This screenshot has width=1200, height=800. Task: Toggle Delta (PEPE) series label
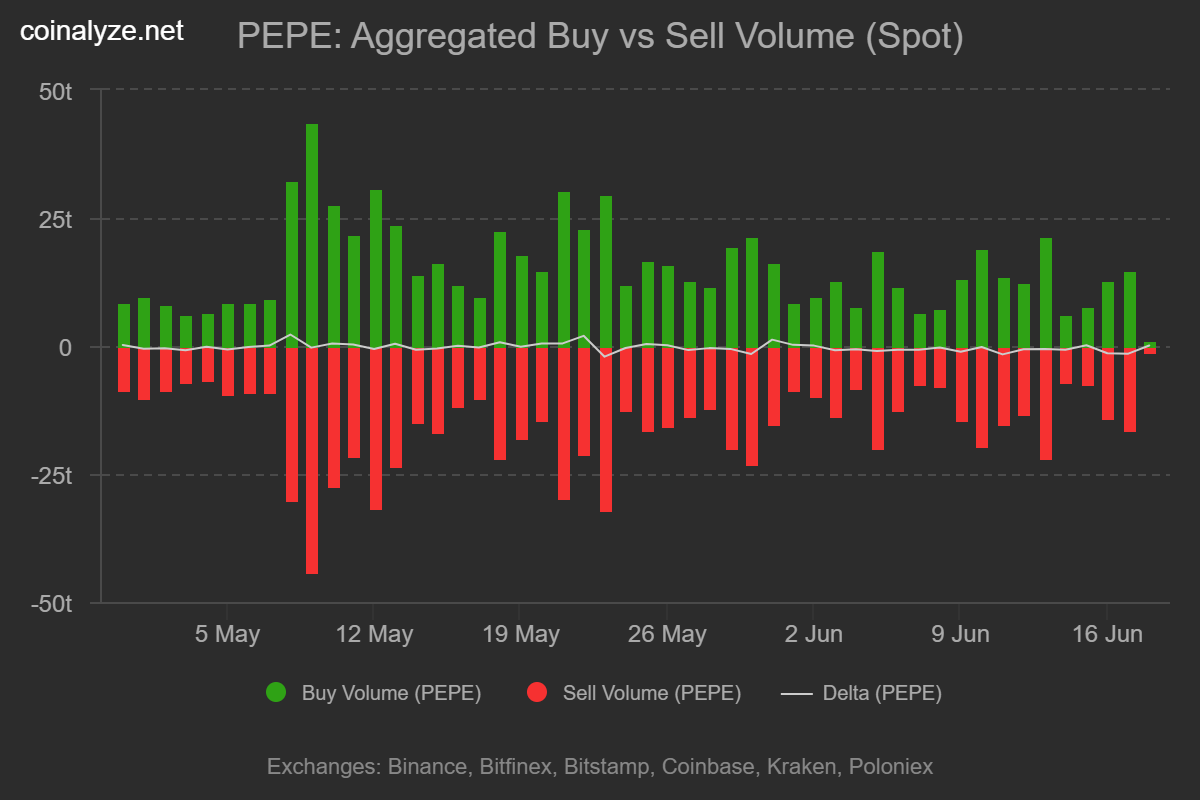pyautogui.click(x=882, y=693)
